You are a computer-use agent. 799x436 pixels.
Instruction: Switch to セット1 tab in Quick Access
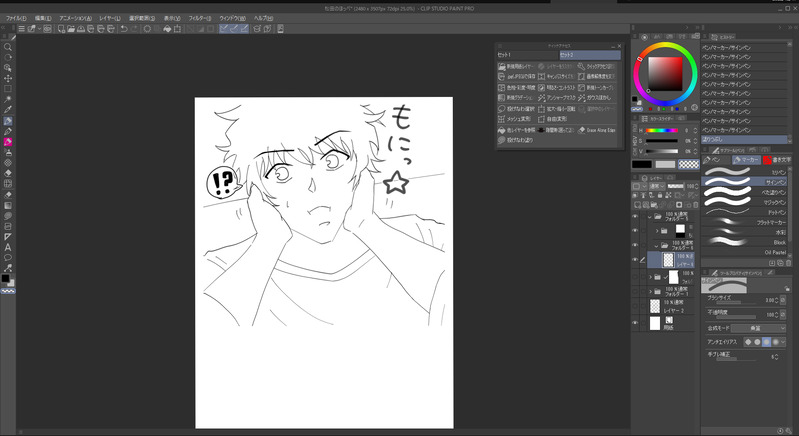(527, 55)
